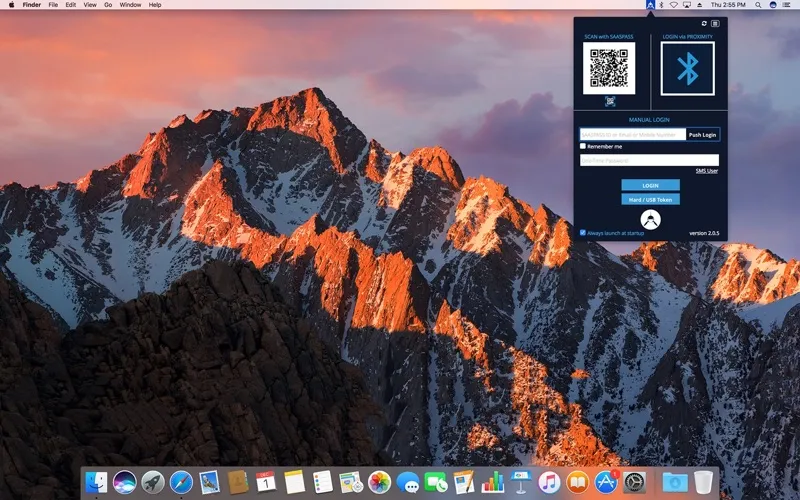The image size is (800, 500).
Task: Toggle Always launch at startup checkbox
Action: 583,232
